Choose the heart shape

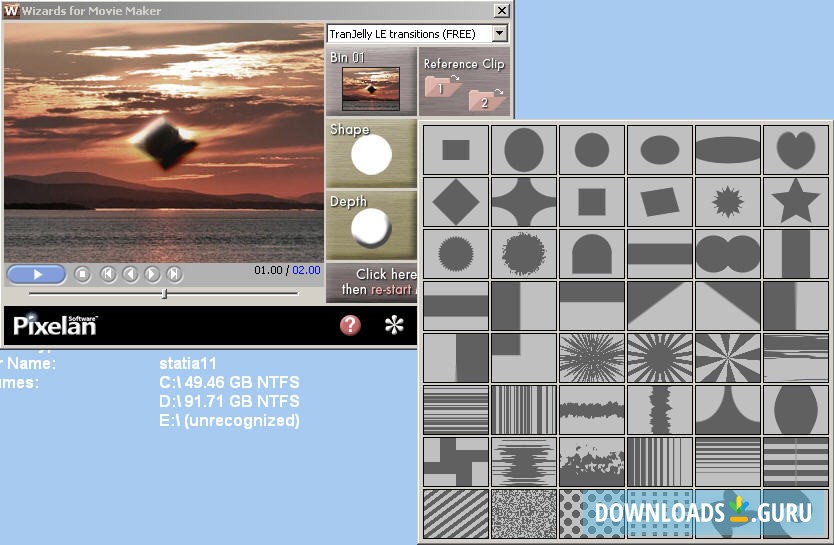796,150
